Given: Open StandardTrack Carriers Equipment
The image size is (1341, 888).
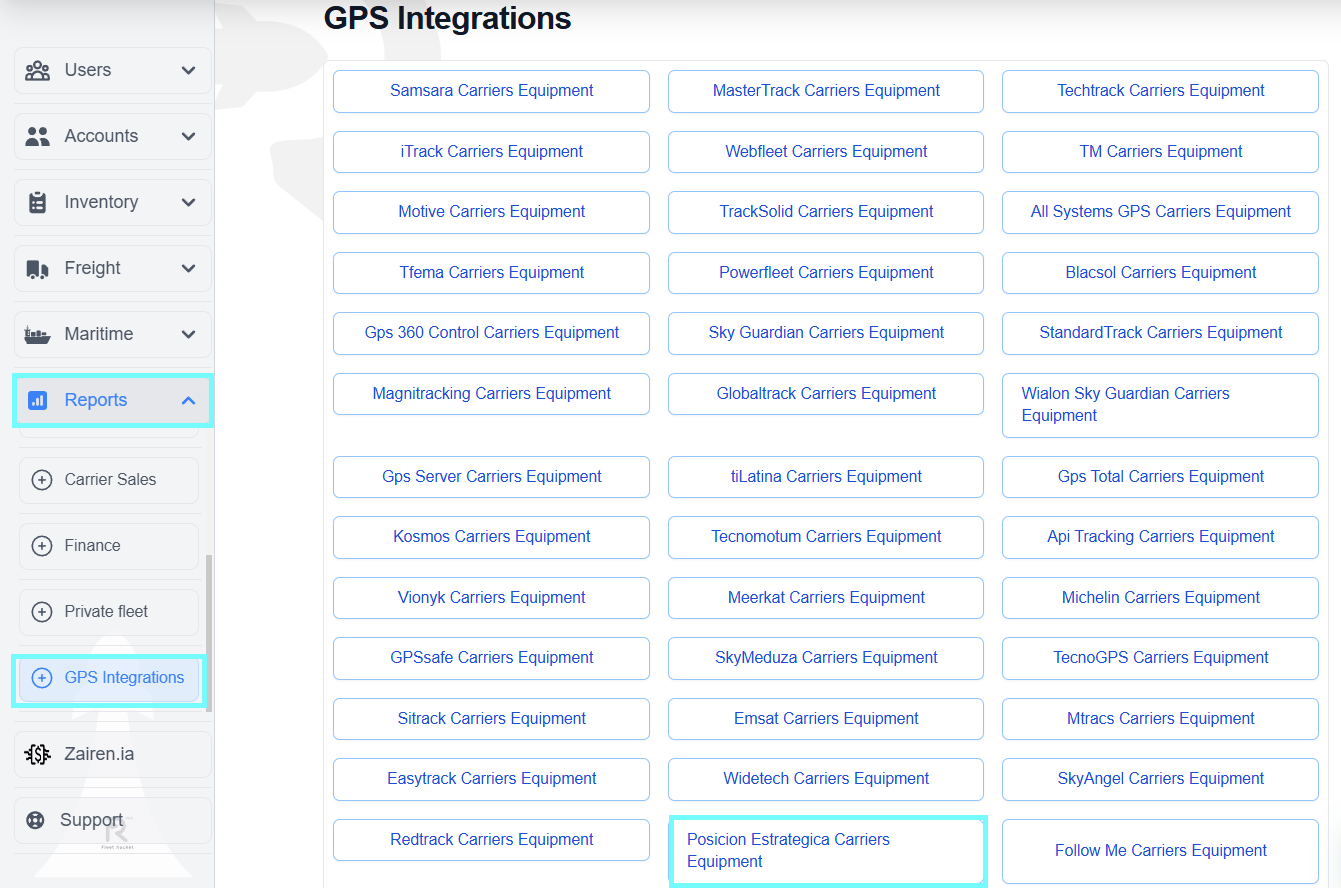Looking at the screenshot, I should [1160, 333].
